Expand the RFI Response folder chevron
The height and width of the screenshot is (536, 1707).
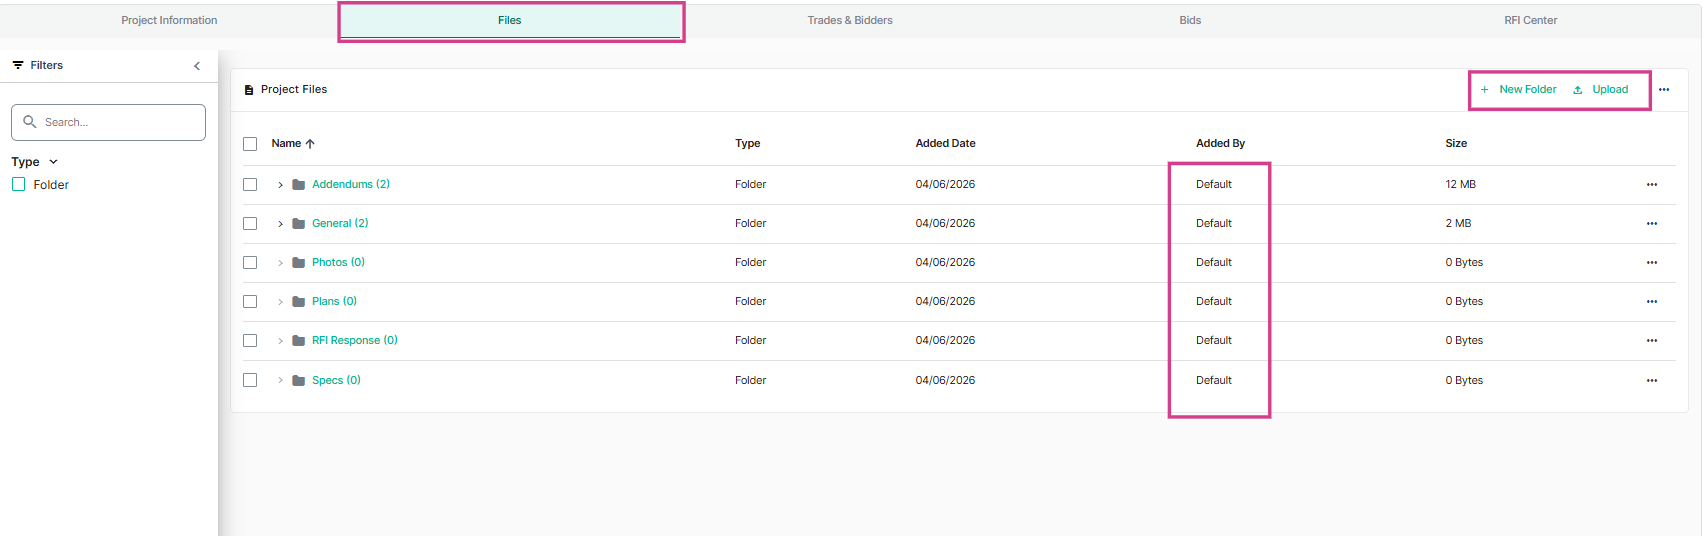(x=280, y=341)
